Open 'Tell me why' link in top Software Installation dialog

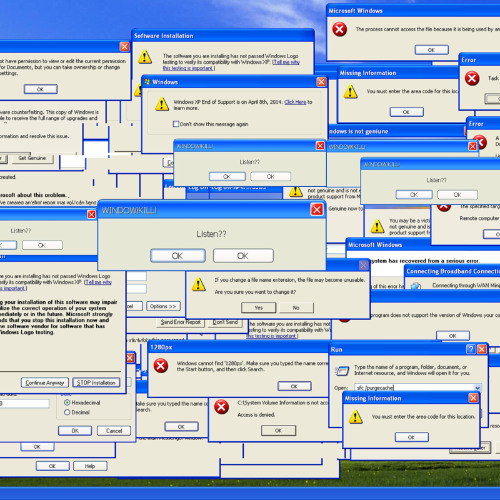(286, 62)
